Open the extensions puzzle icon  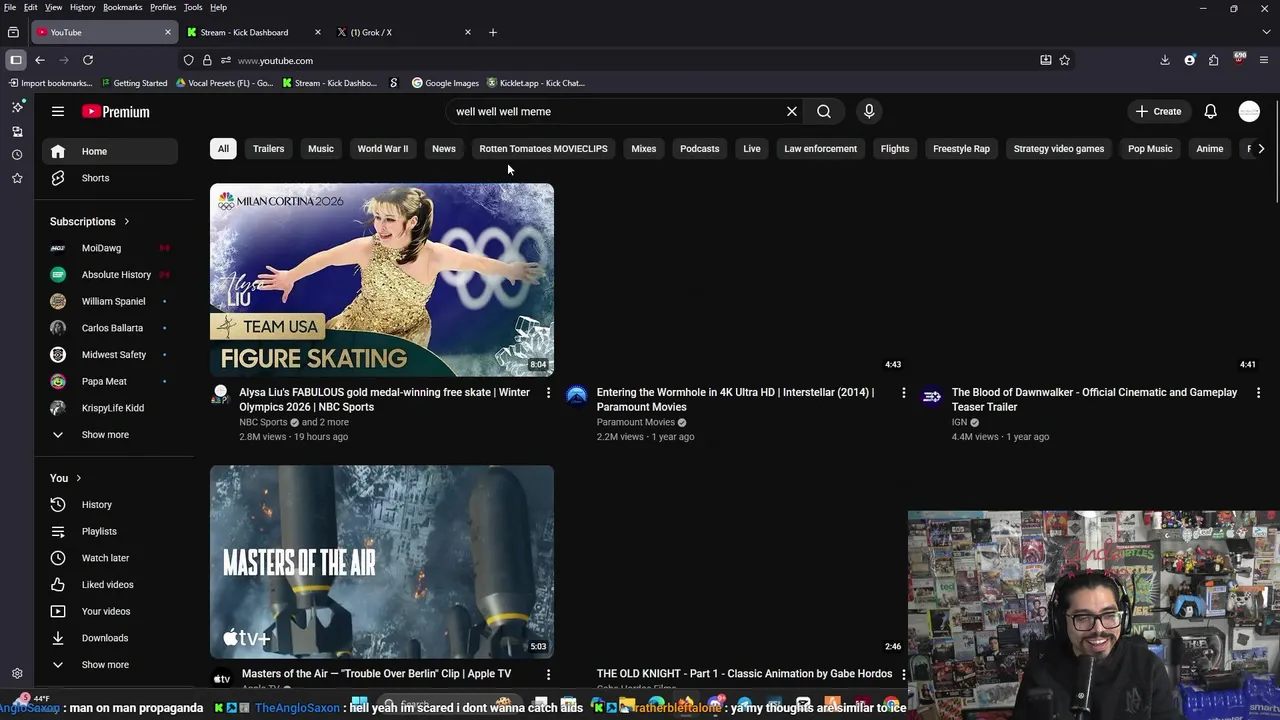point(1214,60)
